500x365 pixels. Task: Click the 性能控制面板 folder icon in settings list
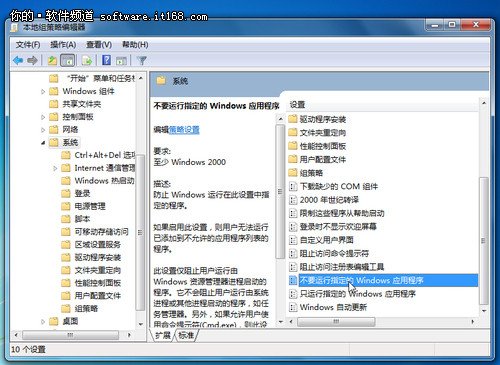292,146
